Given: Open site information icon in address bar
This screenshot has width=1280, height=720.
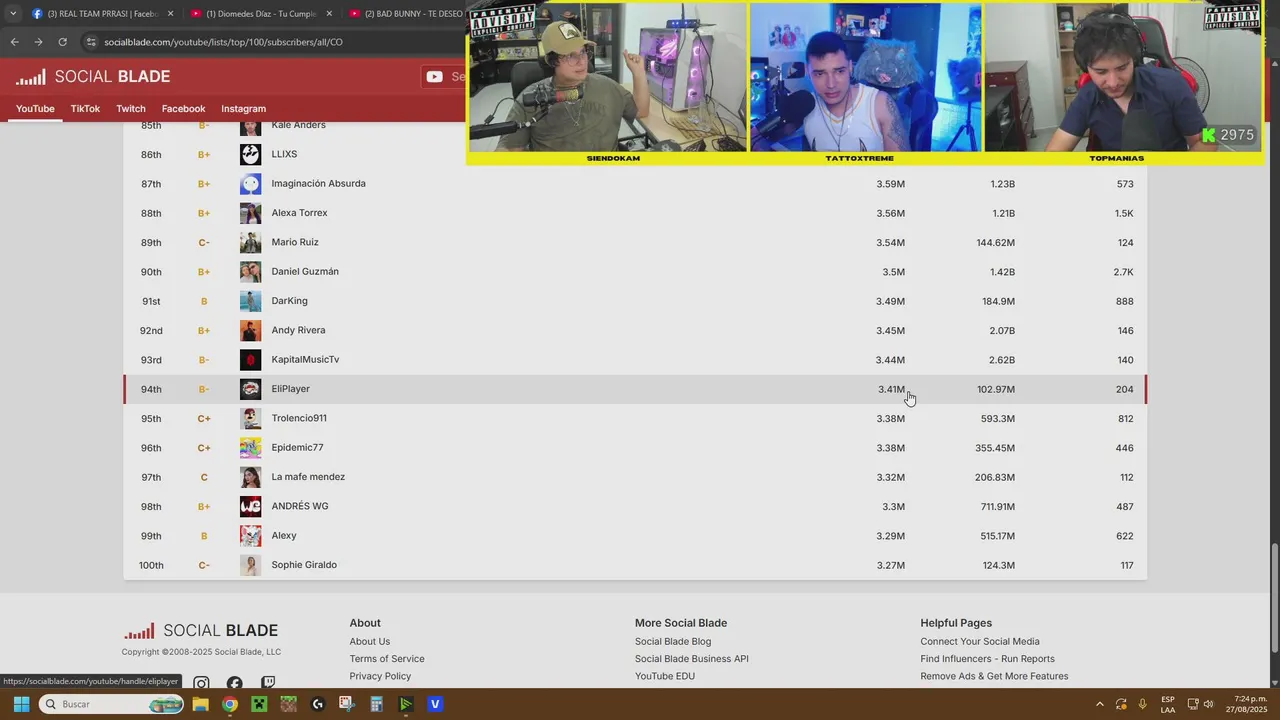Looking at the screenshot, I should click(x=91, y=42).
